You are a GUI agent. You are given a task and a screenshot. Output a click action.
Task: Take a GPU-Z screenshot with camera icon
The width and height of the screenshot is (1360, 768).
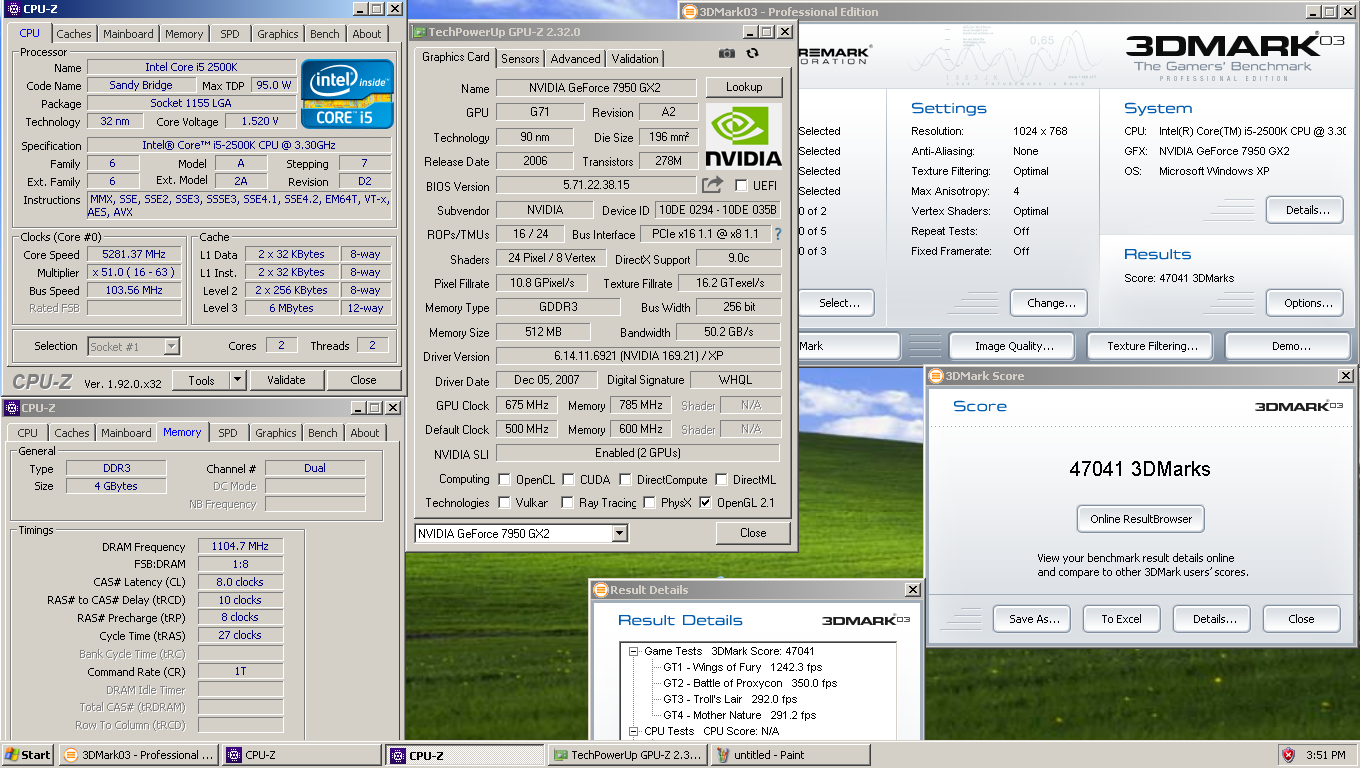(727, 53)
